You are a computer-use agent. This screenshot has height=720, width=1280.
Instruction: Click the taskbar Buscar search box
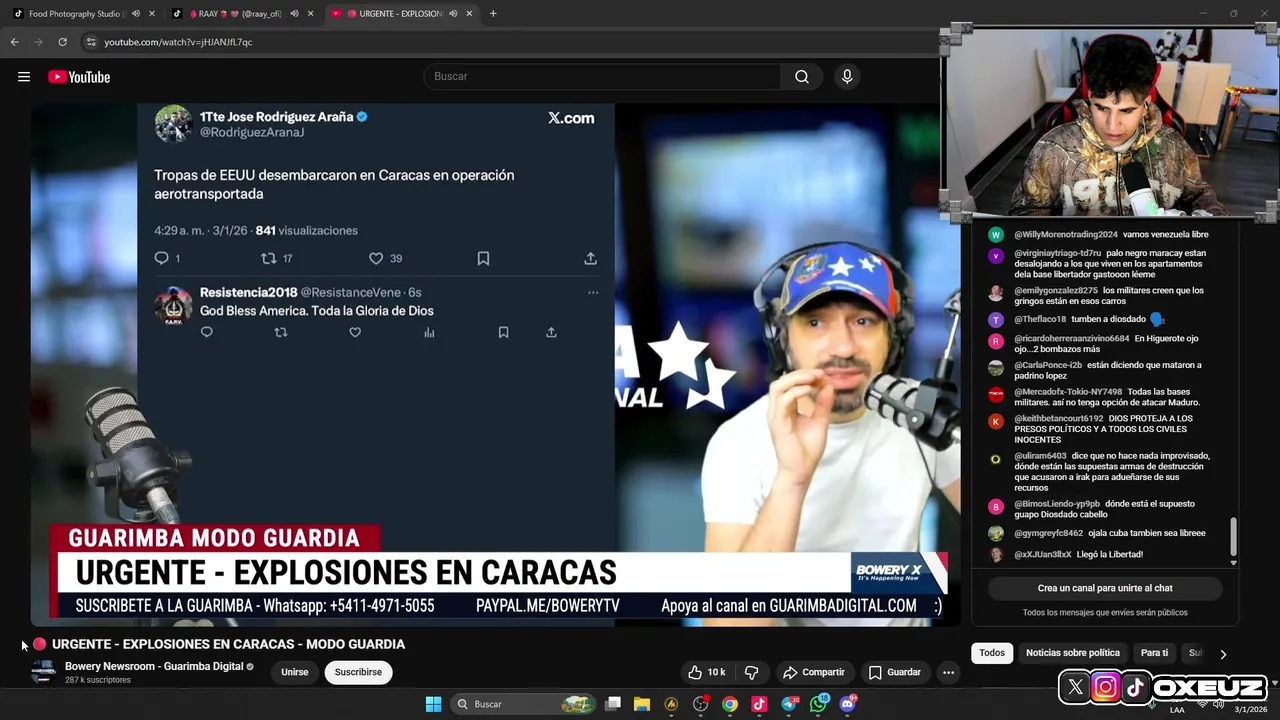(523, 704)
